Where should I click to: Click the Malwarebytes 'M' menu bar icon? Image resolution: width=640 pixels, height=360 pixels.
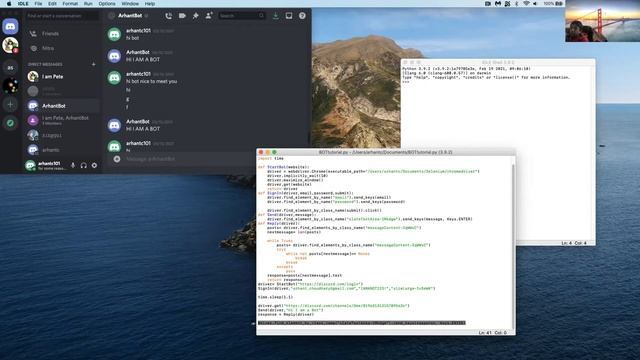tap(498, 4)
